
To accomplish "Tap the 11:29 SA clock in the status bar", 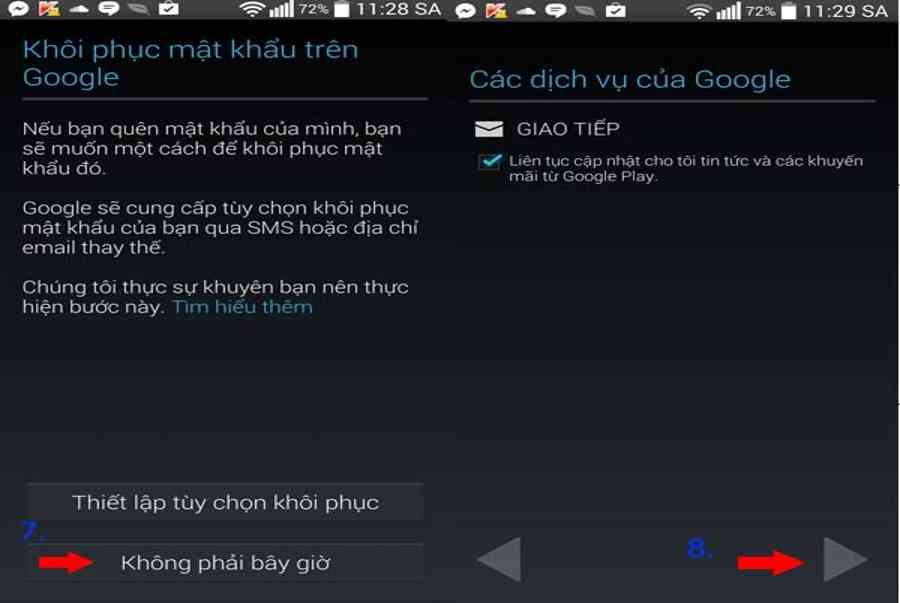I will coord(845,11).
